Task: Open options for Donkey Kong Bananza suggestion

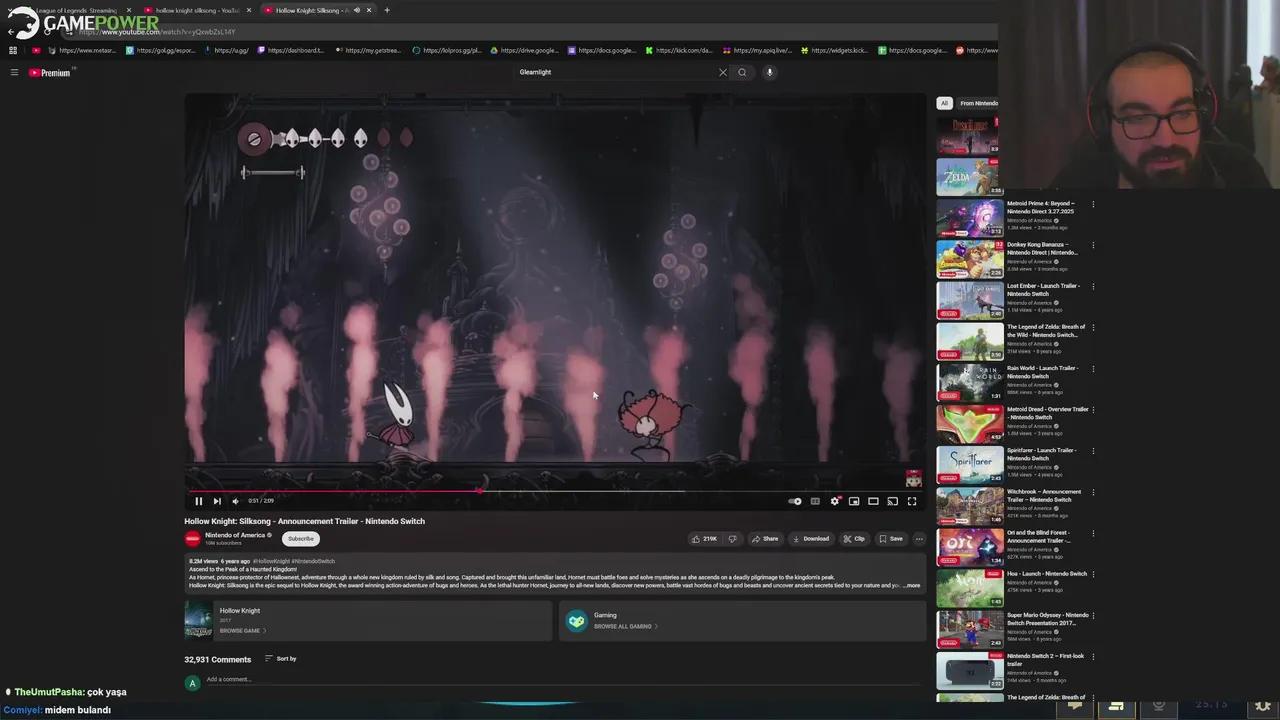Action: [x=1093, y=245]
